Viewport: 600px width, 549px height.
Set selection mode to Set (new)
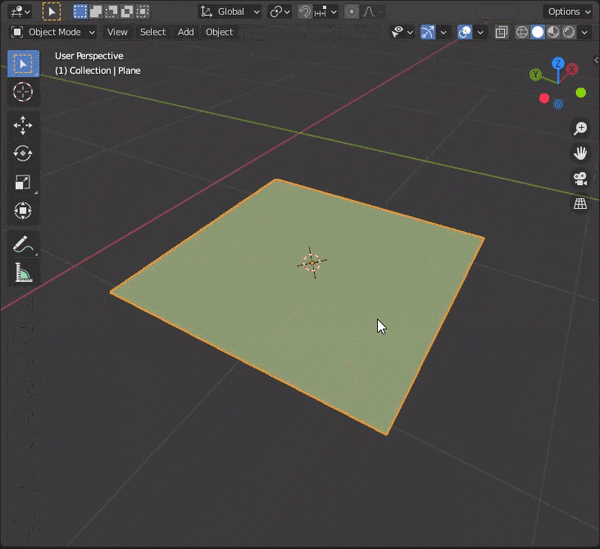click(x=80, y=12)
